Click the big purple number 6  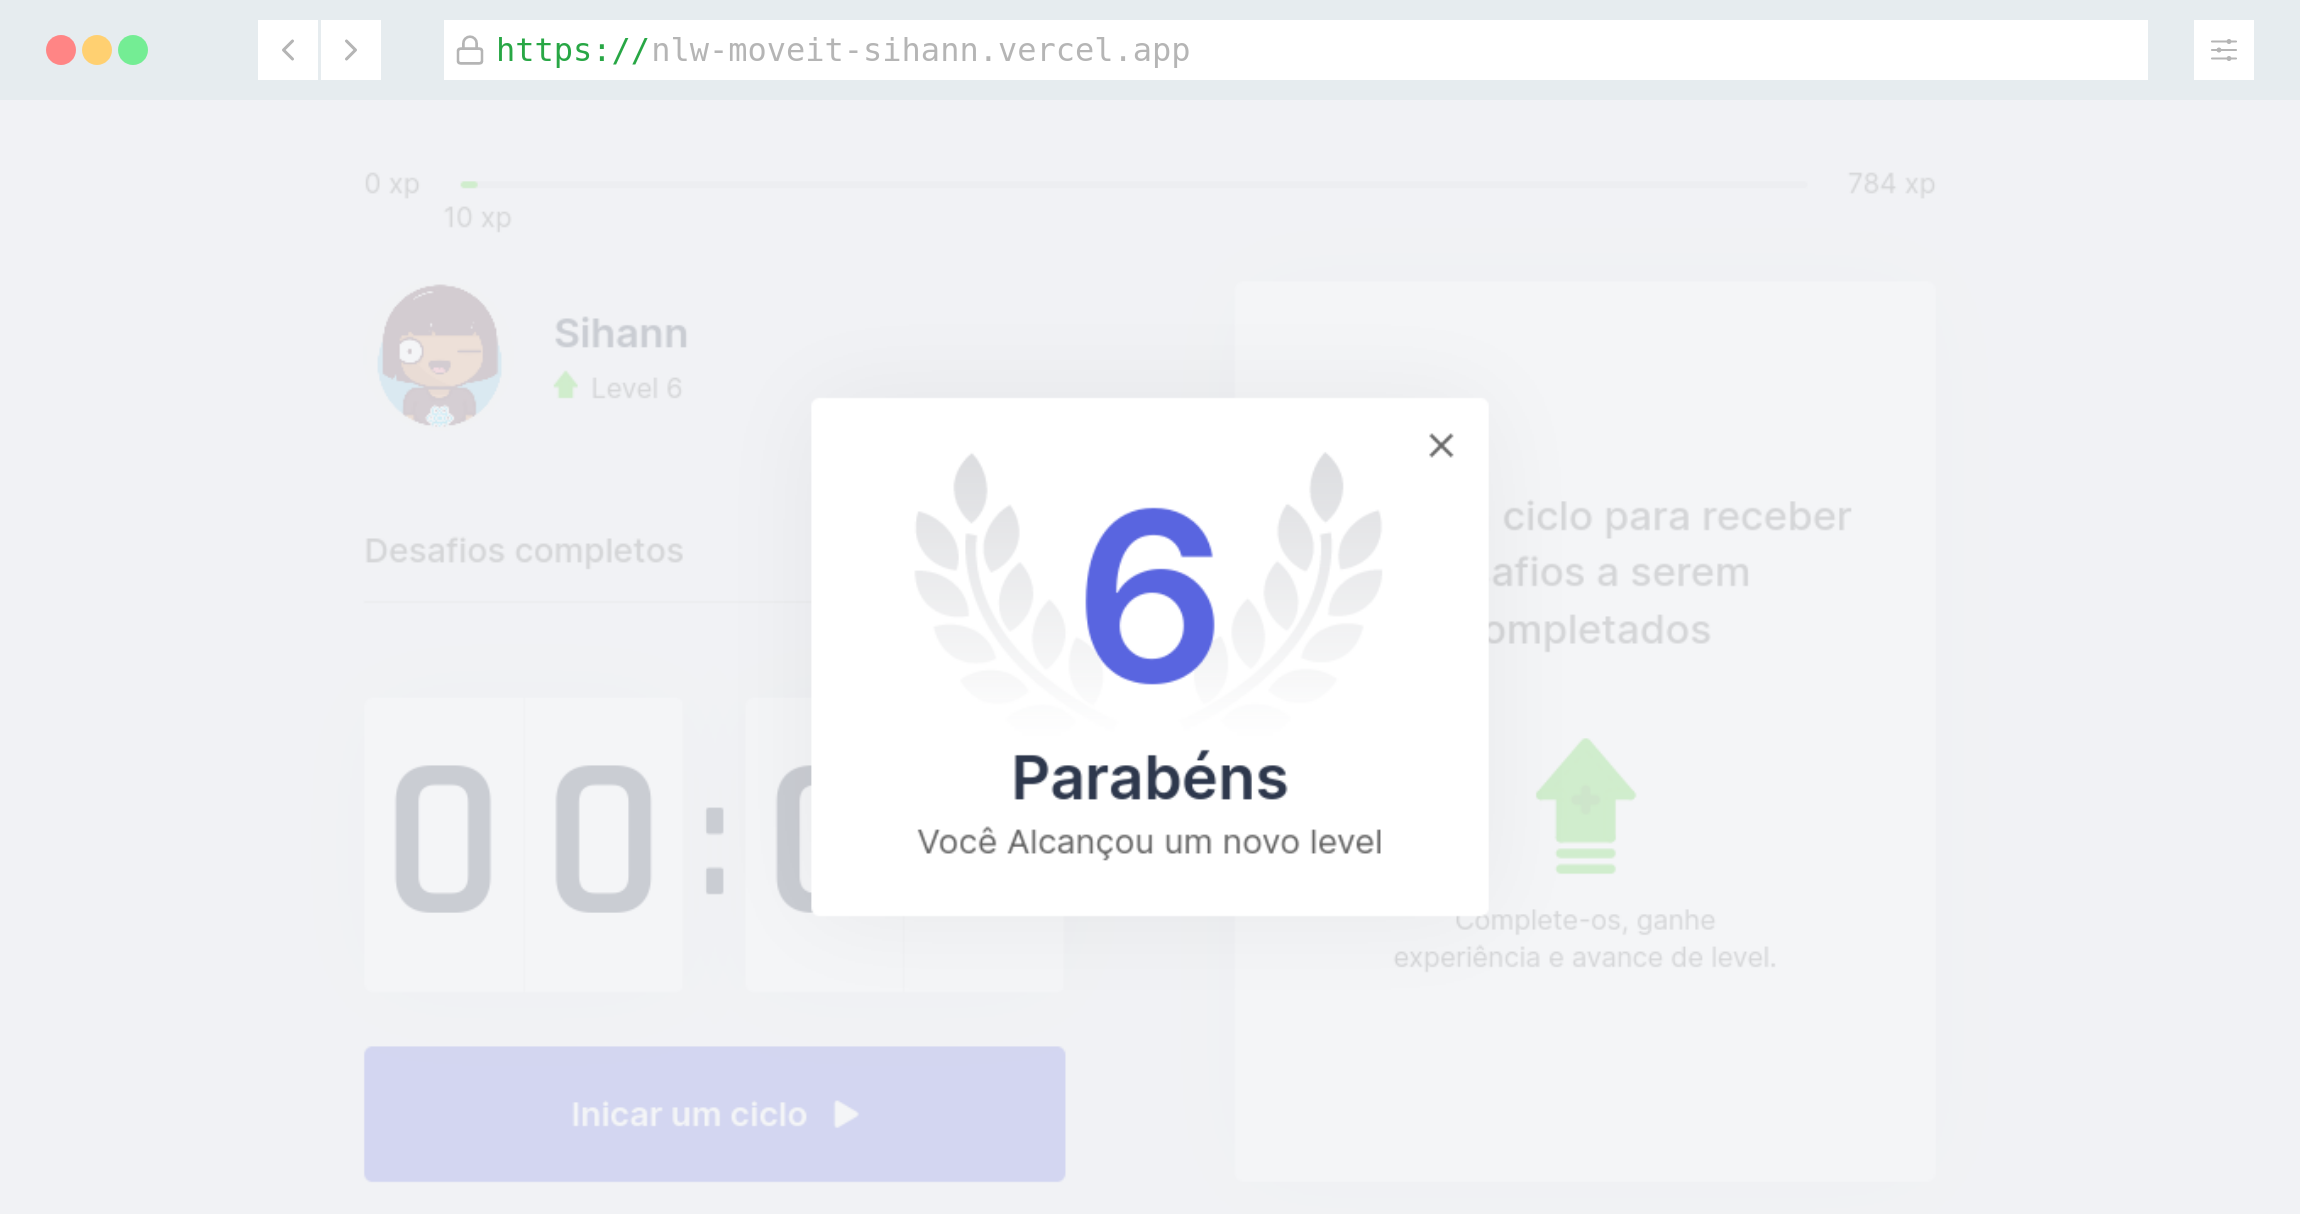tap(1150, 596)
